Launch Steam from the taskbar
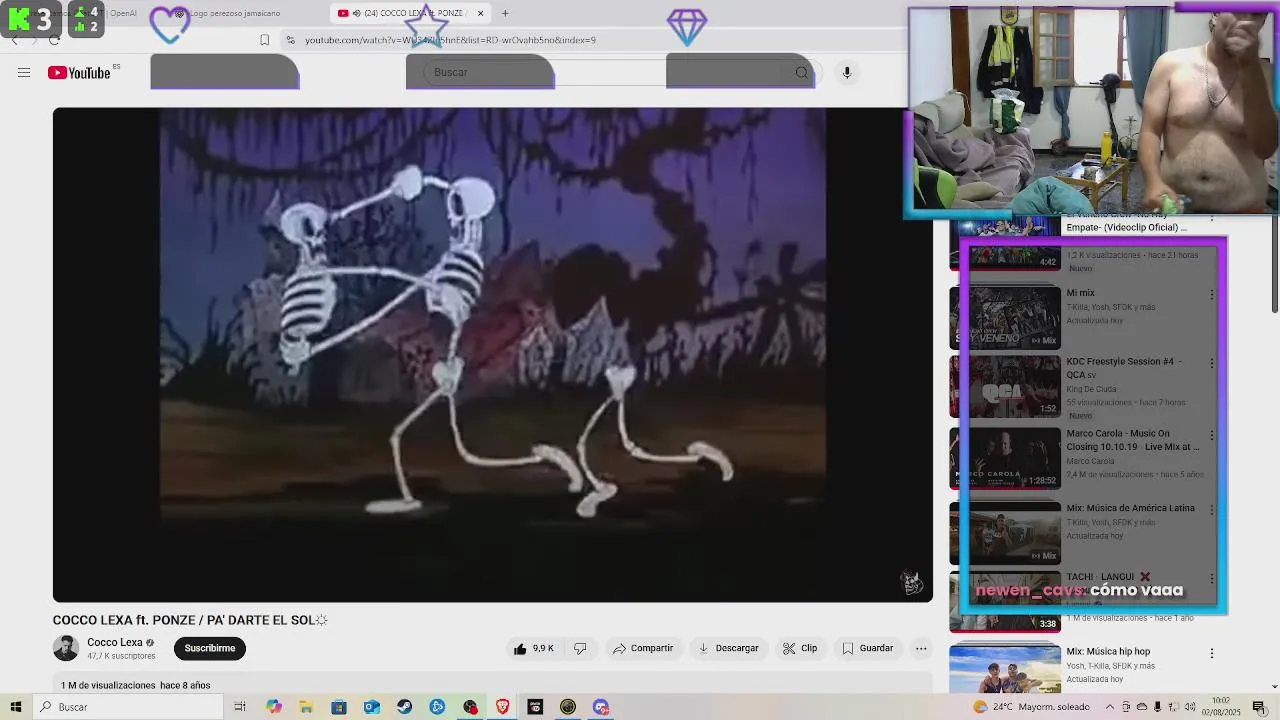The width and height of the screenshot is (1280, 720). pos(404,707)
